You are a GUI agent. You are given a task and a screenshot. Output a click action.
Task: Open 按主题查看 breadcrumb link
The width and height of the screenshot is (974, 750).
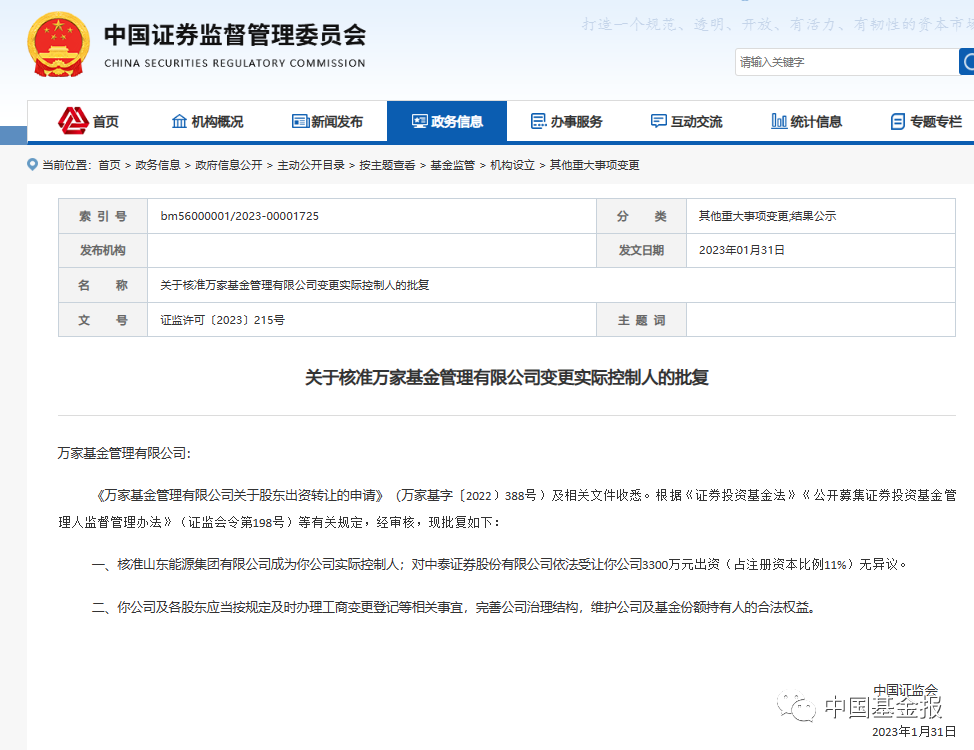(x=387, y=165)
